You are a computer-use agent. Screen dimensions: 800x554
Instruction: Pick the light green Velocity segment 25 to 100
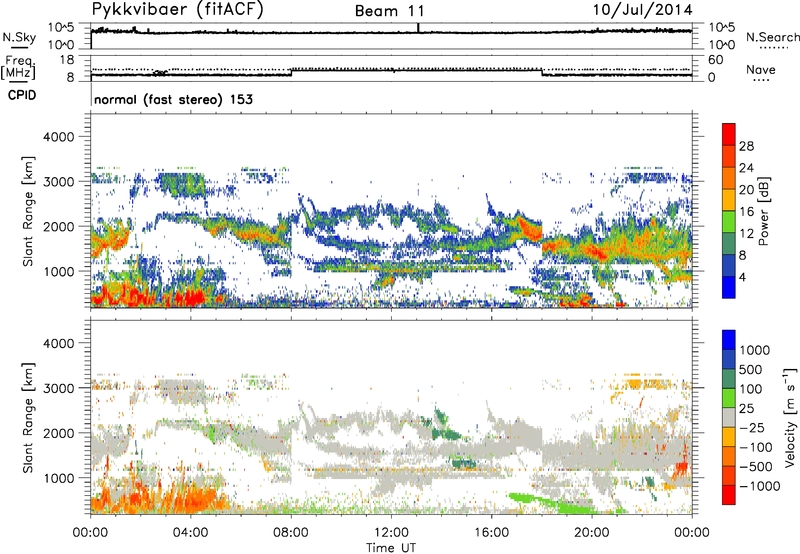(x=729, y=398)
